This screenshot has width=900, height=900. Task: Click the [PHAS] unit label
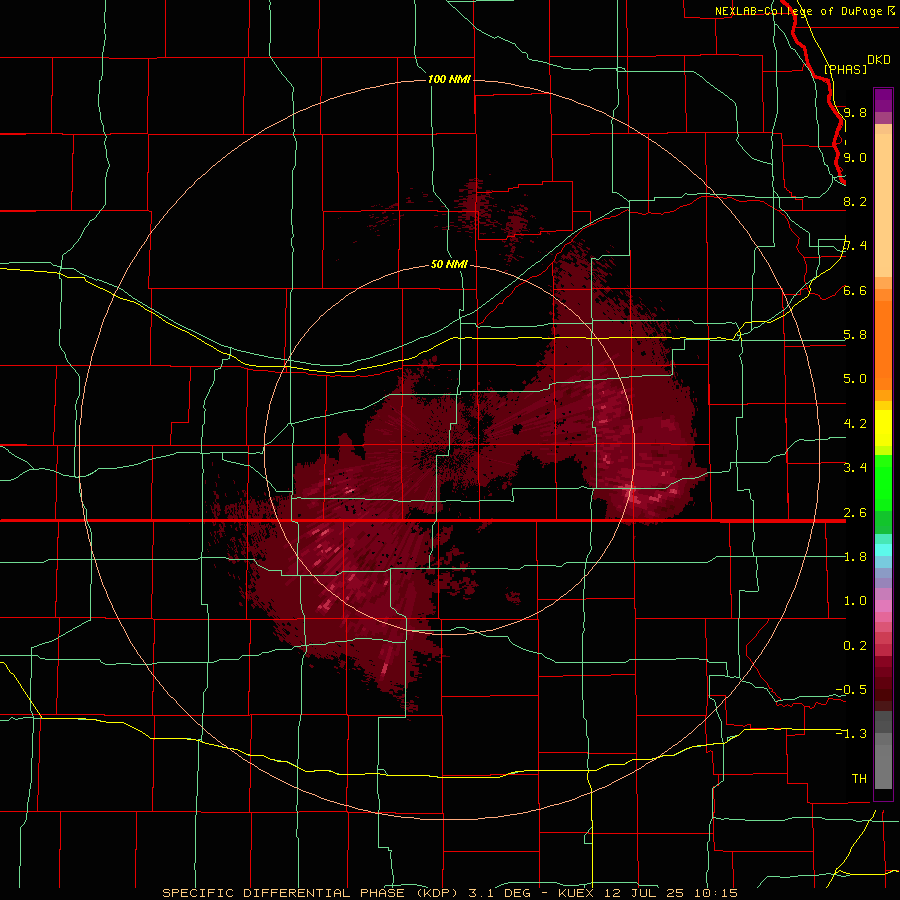tap(845, 69)
